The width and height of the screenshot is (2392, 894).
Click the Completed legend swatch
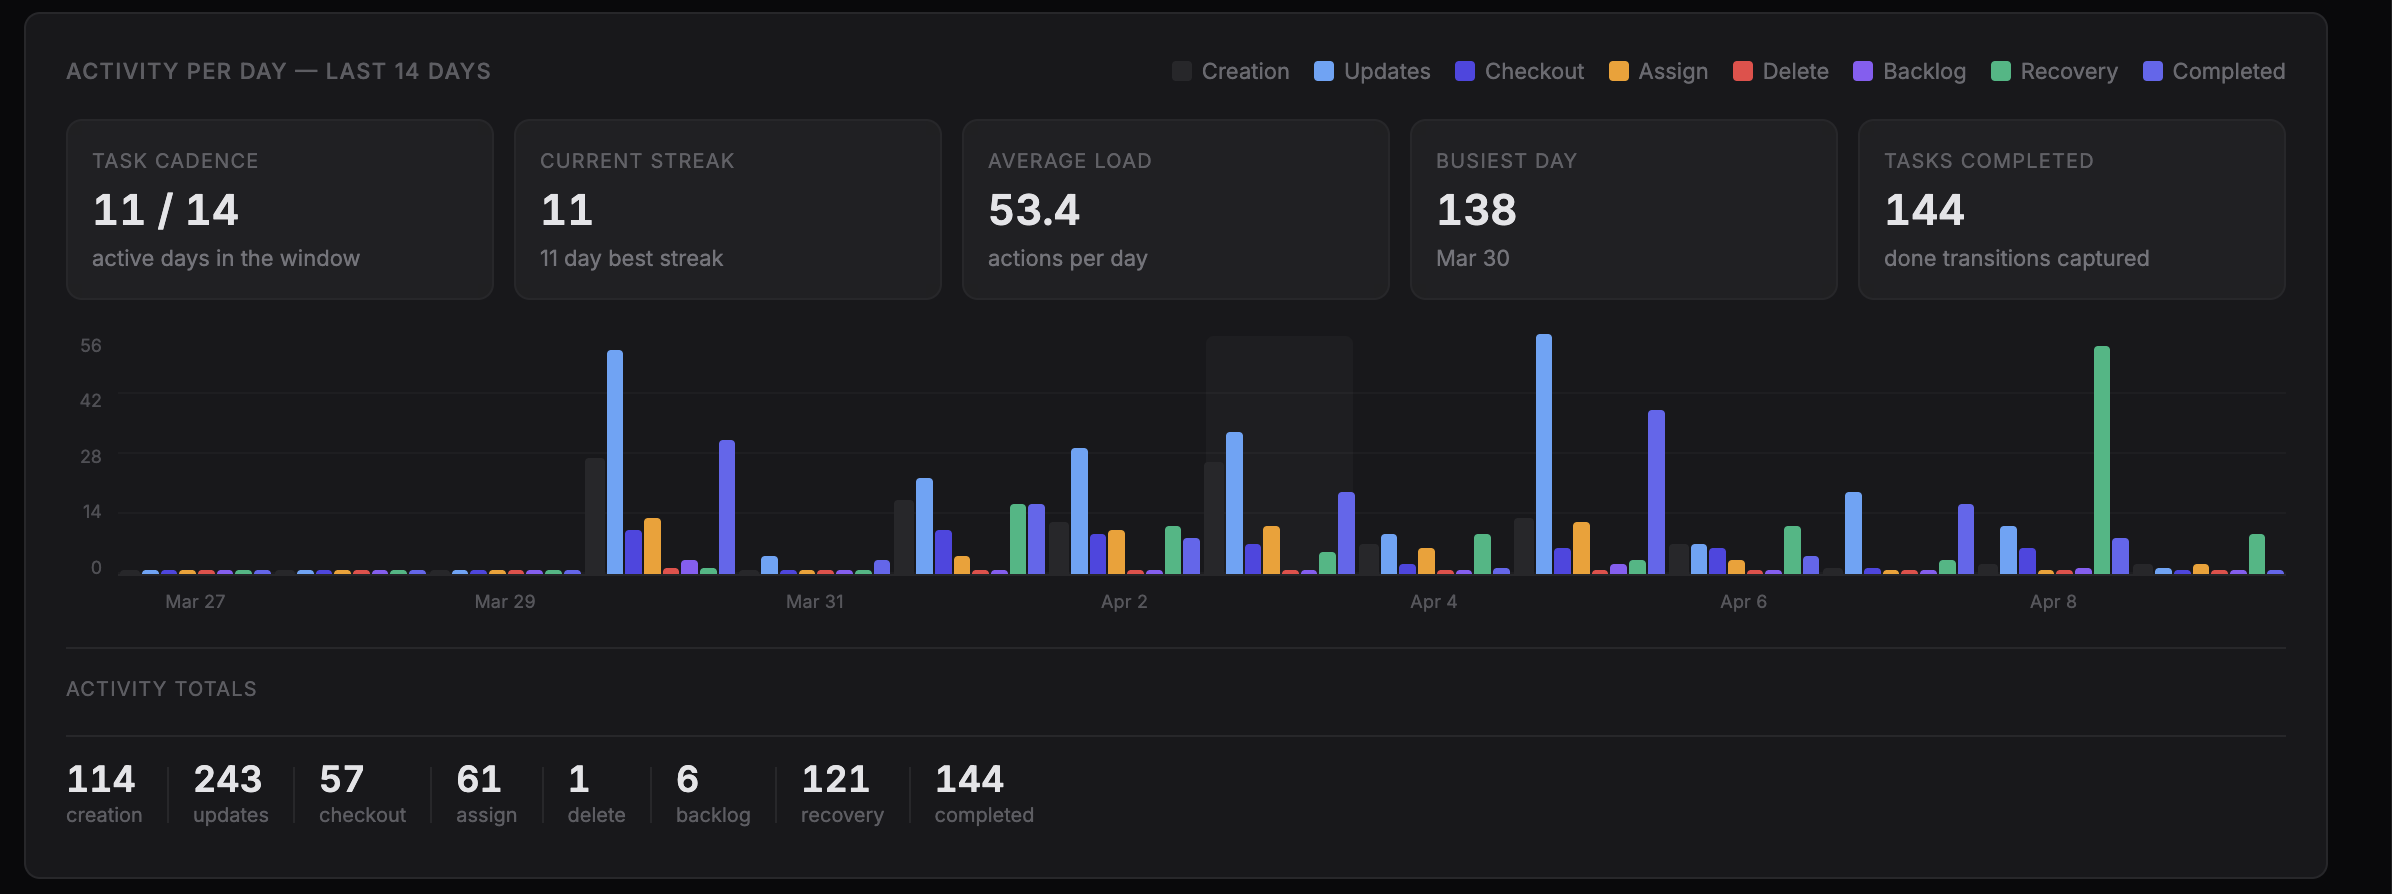point(2153,71)
